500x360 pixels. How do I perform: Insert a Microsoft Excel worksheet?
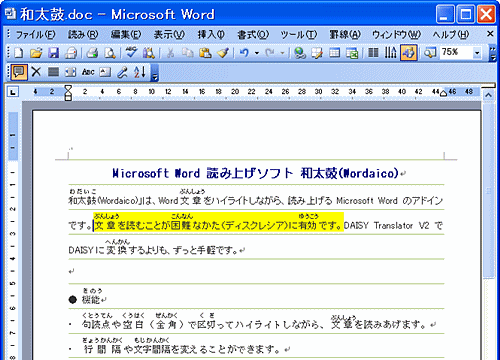[352, 53]
